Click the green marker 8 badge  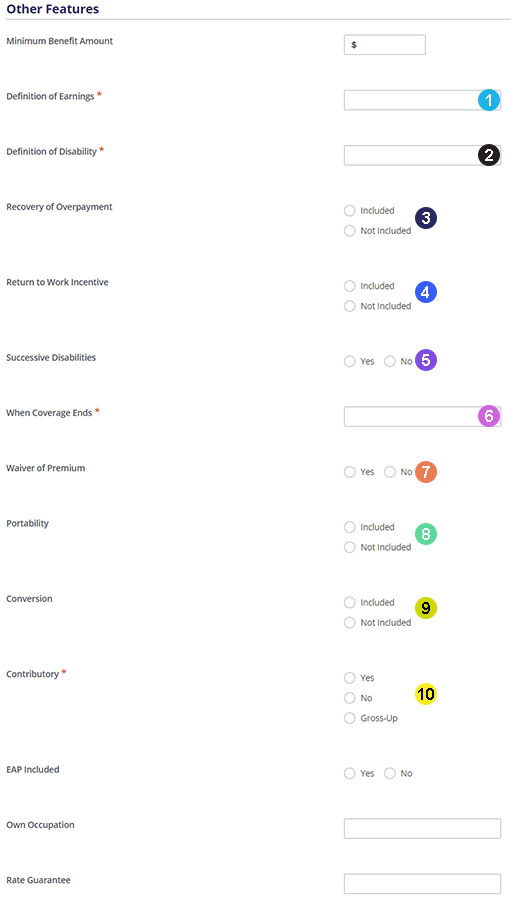(x=426, y=534)
